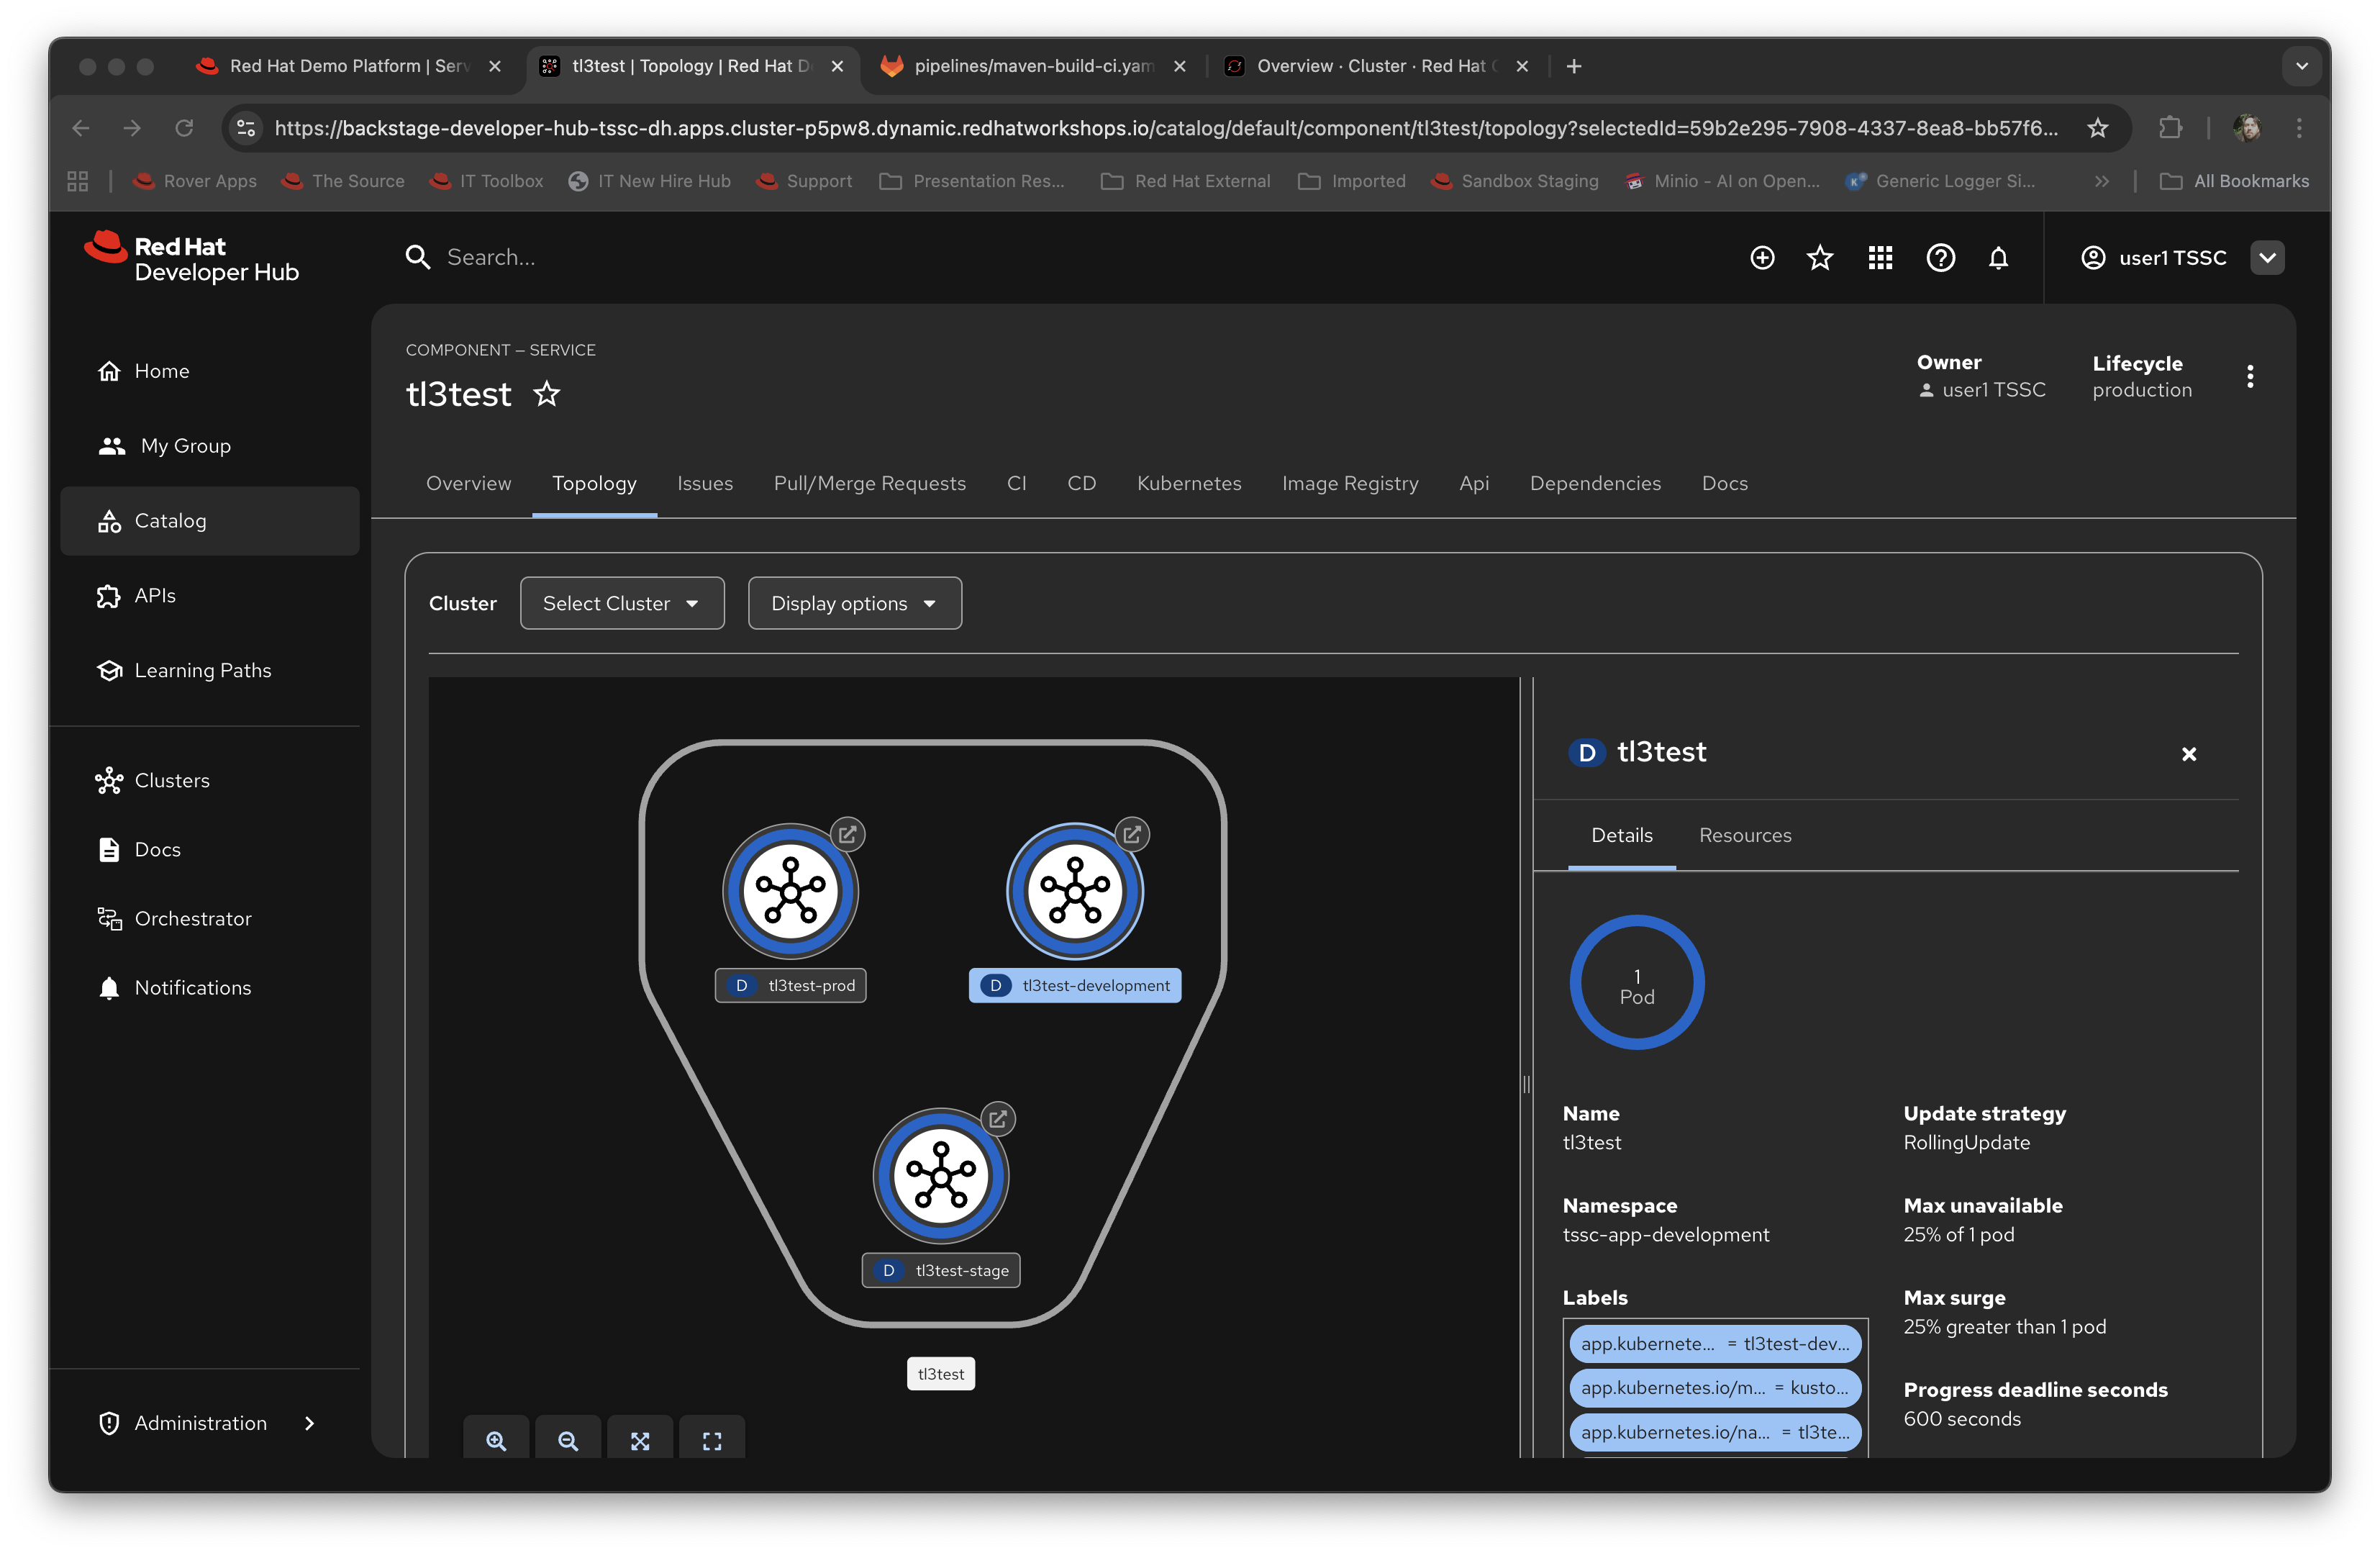
Task: Open the app grid launcher icon
Action: click(x=1880, y=257)
